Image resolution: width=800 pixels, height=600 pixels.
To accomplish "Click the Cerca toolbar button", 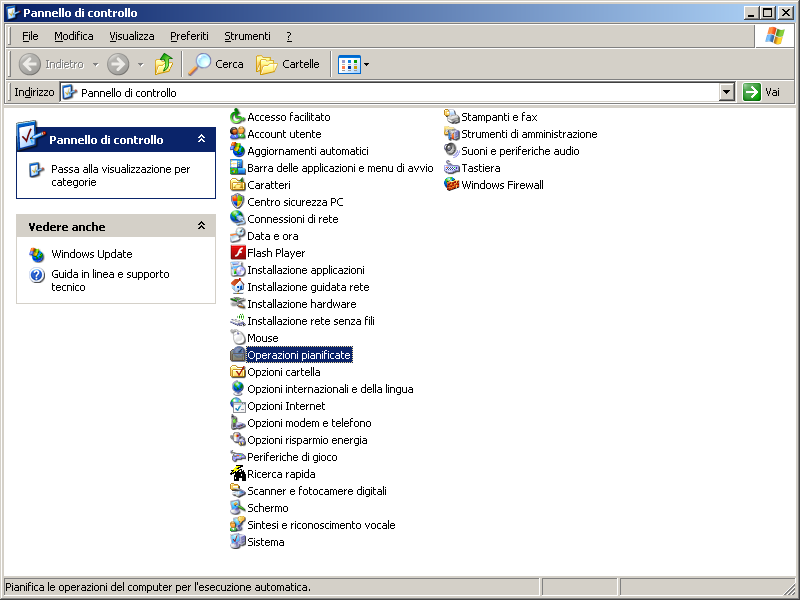I will tap(216, 64).
